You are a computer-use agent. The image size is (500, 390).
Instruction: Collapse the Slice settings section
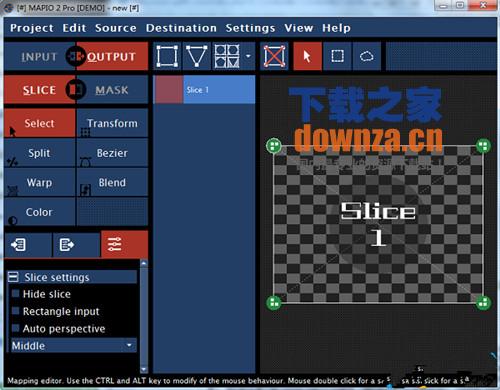(13, 277)
